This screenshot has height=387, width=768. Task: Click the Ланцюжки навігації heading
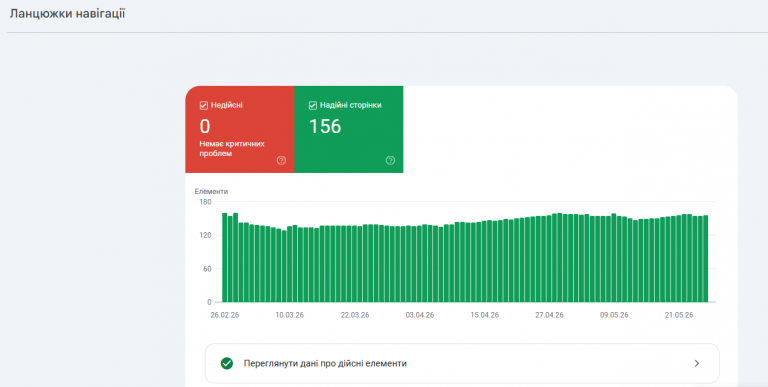click(68, 14)
